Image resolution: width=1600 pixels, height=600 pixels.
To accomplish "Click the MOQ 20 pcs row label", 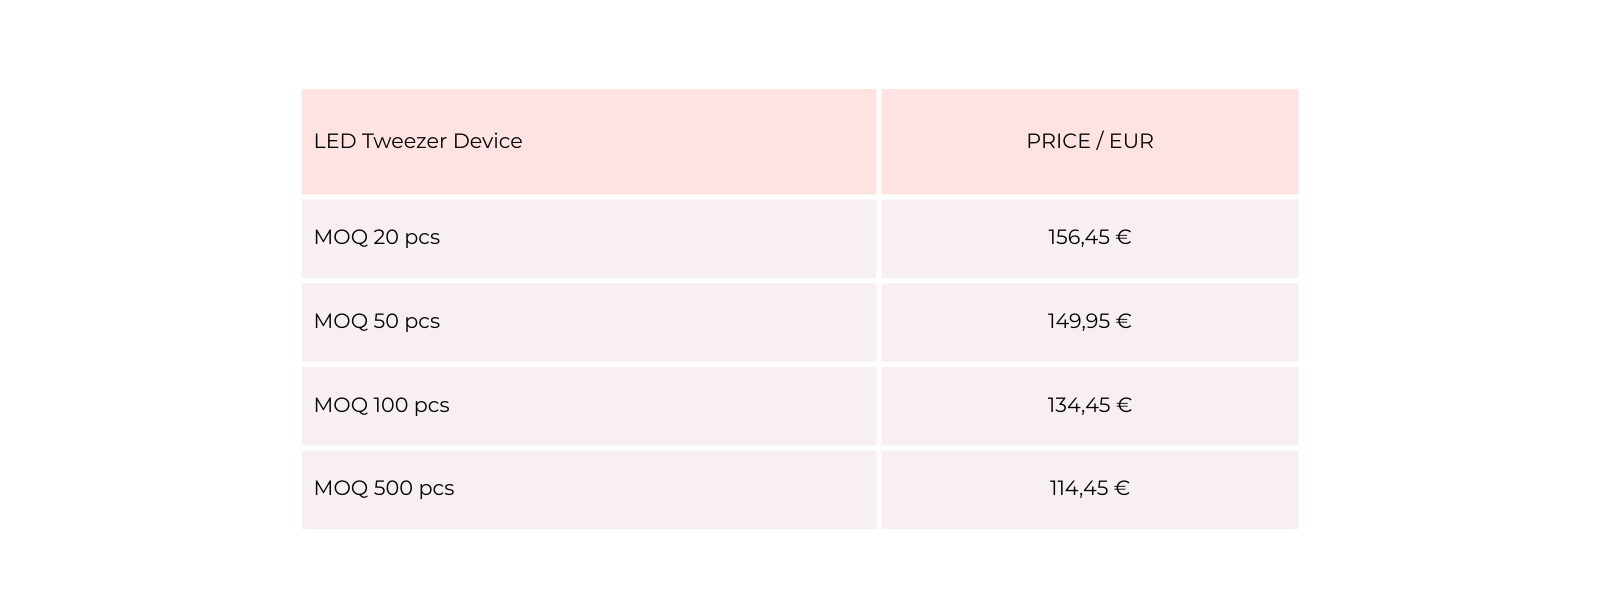I will tap(377, 237).
